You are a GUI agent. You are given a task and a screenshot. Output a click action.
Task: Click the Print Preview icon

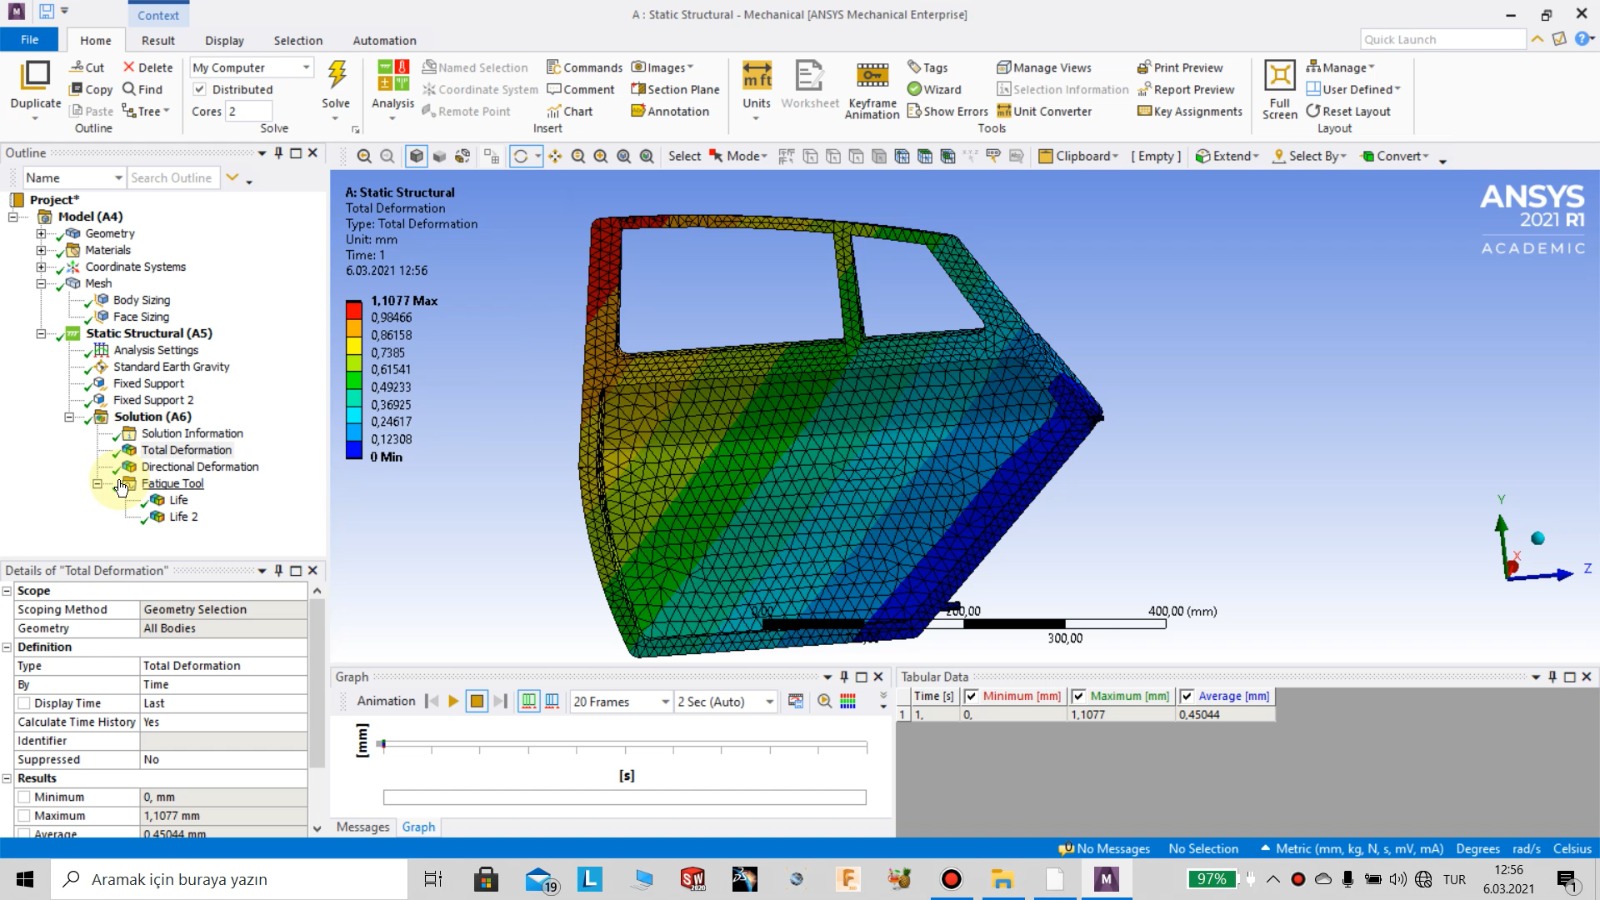pos(1180,67)
